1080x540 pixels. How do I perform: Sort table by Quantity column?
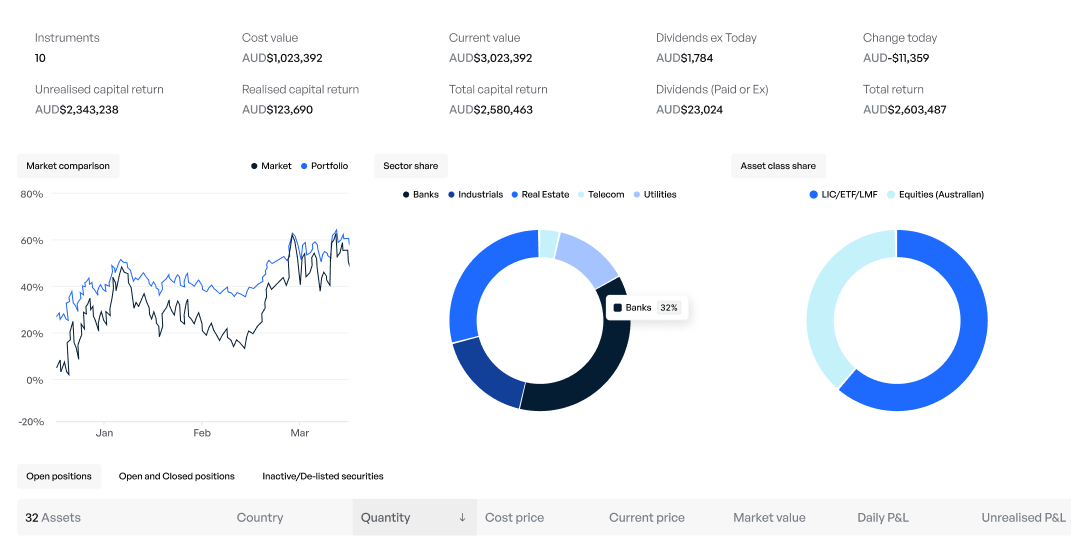tap(386, 518)
